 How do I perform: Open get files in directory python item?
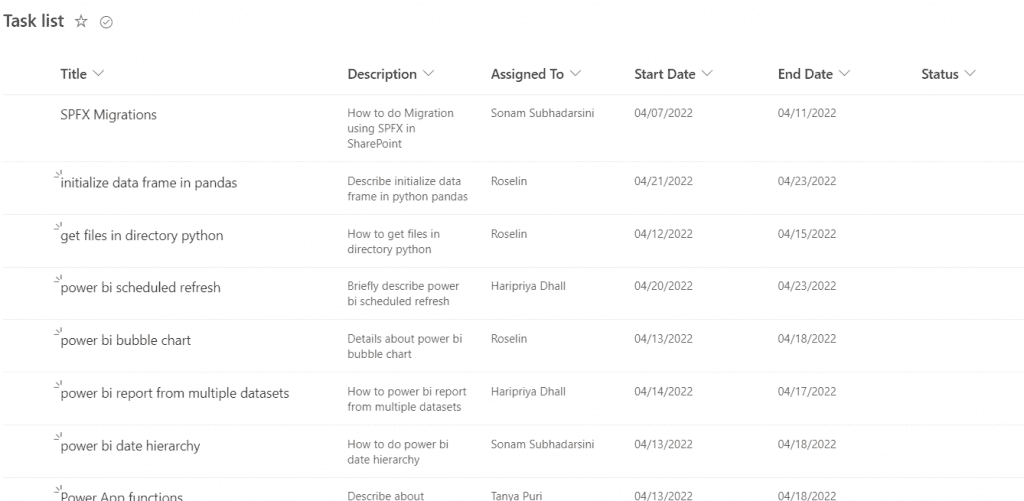pos(142,235)
